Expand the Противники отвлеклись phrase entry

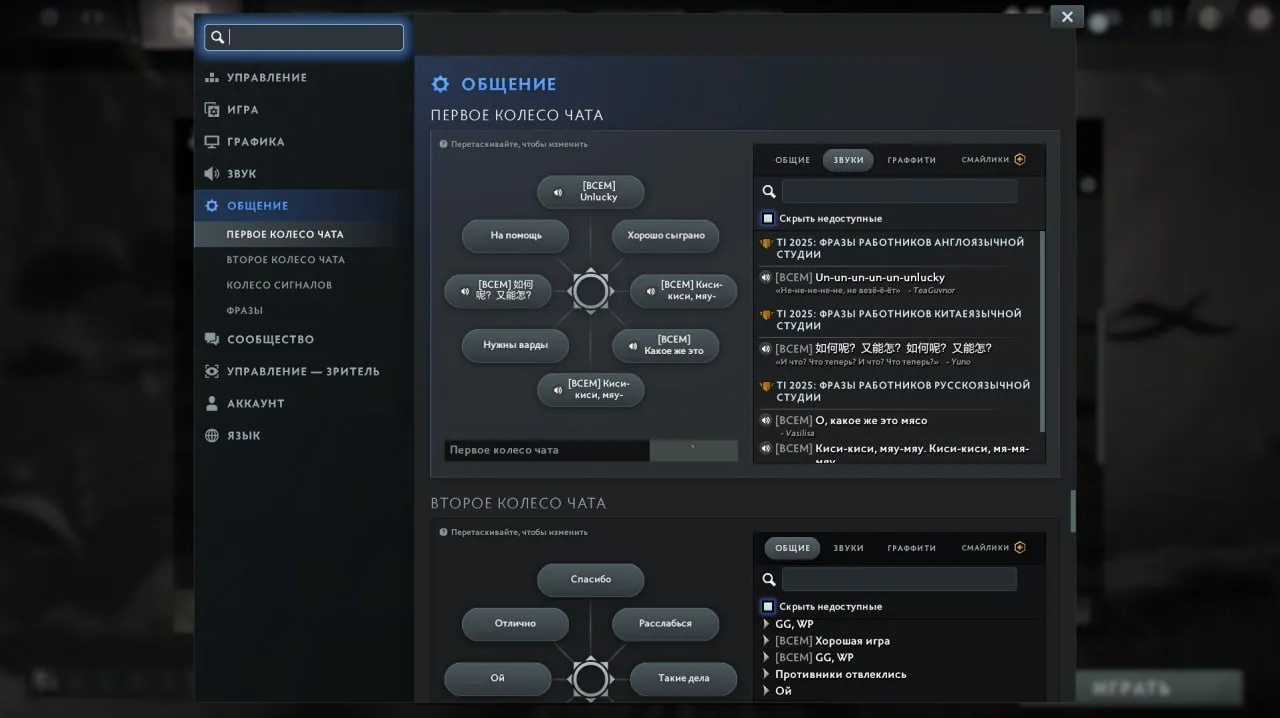pyautogui.click(x=766, y=674)
